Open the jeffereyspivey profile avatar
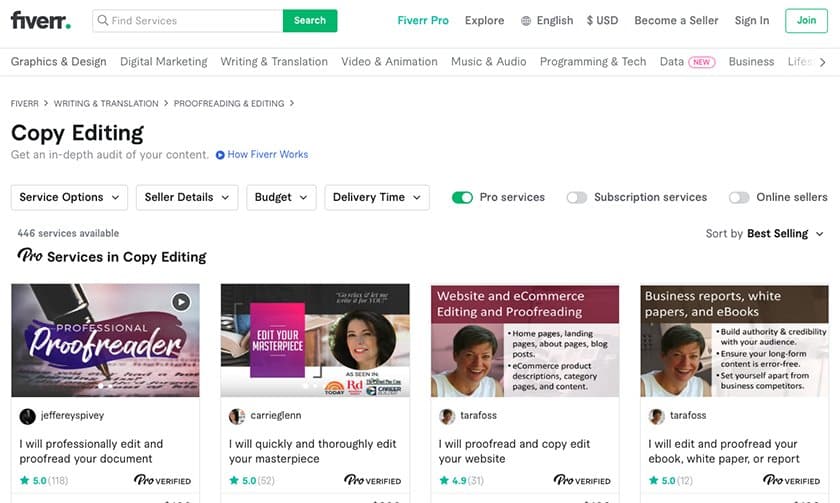This screenshot has height=503, width=840. point(27,416)
